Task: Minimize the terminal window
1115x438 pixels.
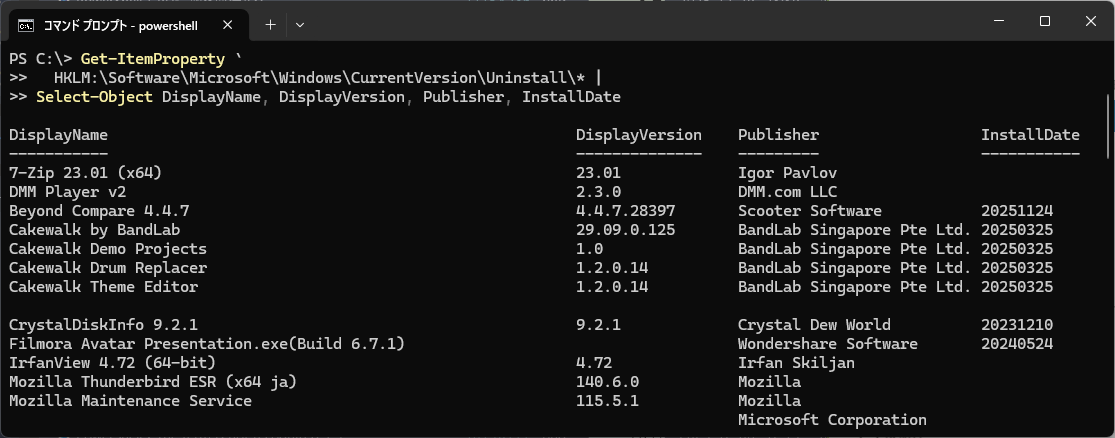Action: (998, 22)
